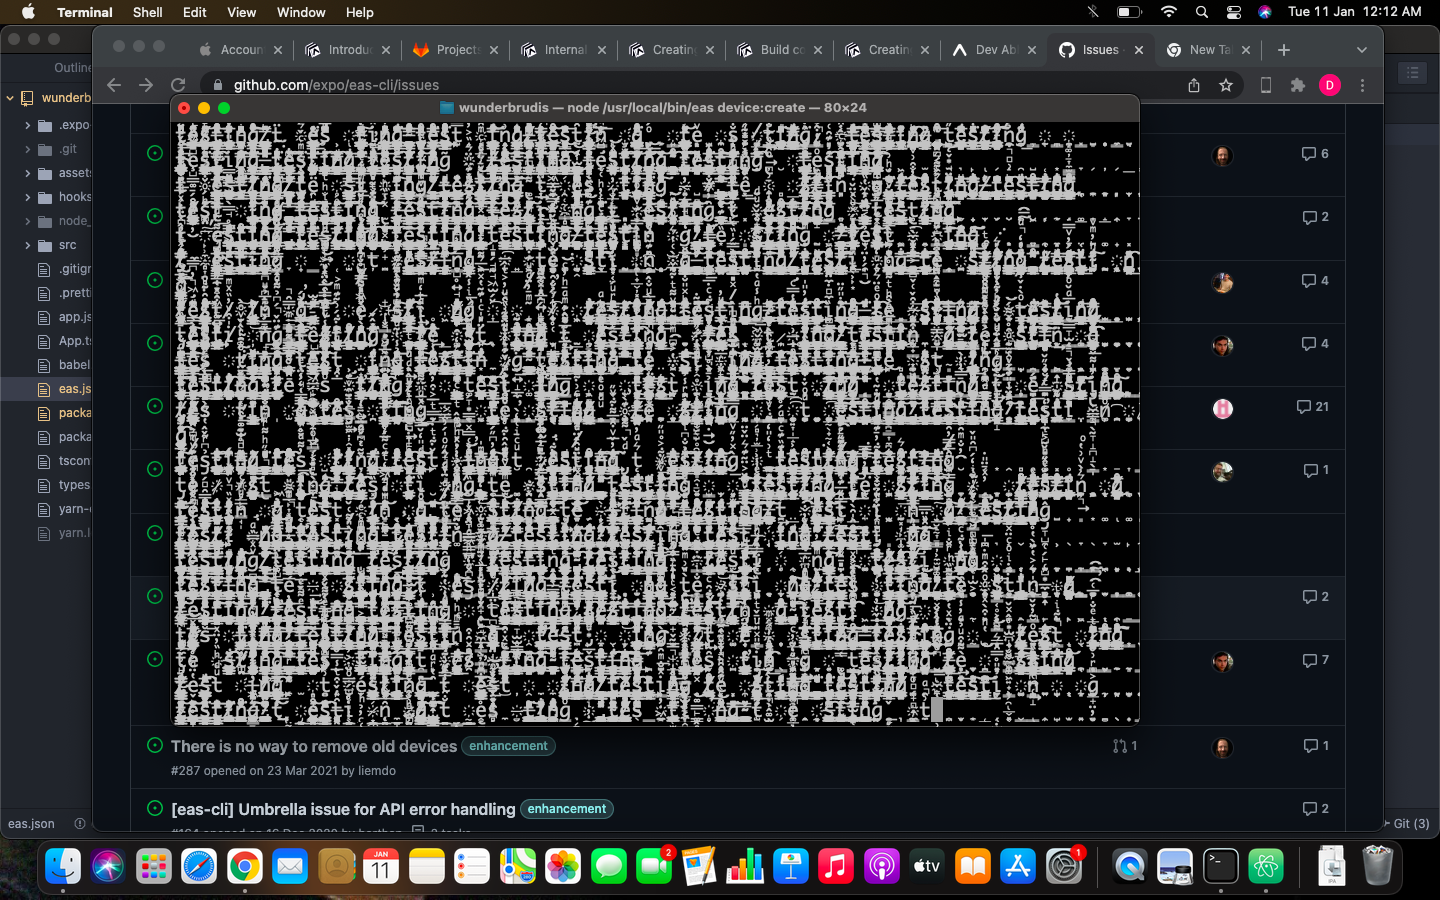The height and width of the screenshot is (900, 1440).
Task: Expand the src folder in the file tree
Action: click(x=29, y=245)
